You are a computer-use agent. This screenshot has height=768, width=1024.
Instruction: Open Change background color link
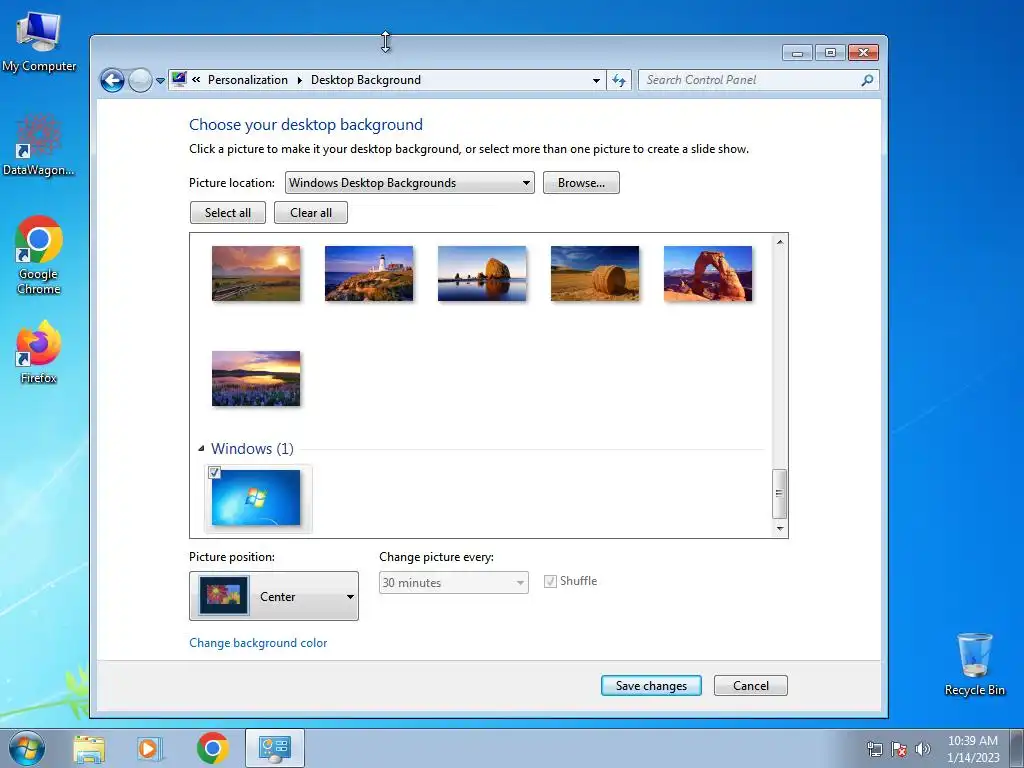pyautogui.click(x=258, y=643)
